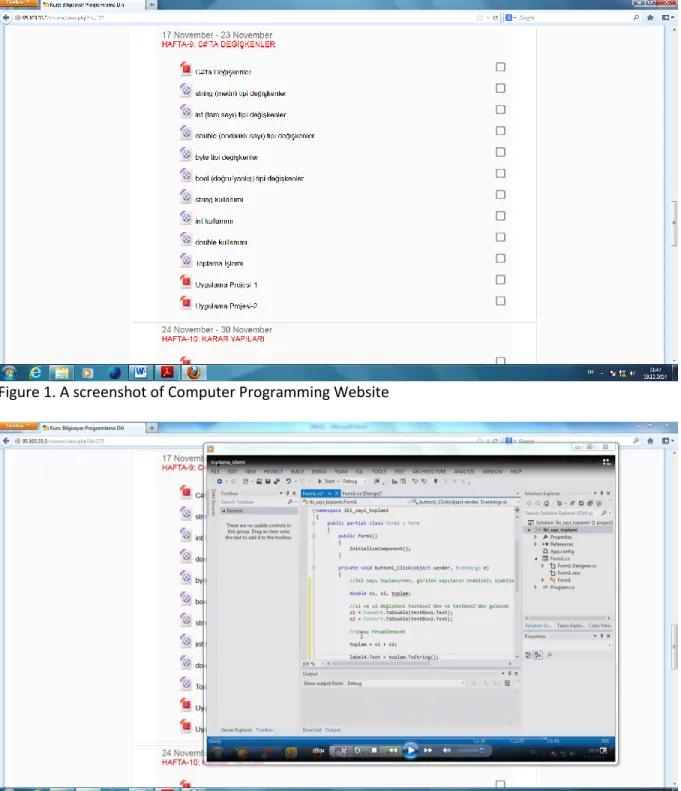Collapse the Form1.cs node in Solution Explorer
The height and width of the screenshot is (791, 681).
(536, 558)
